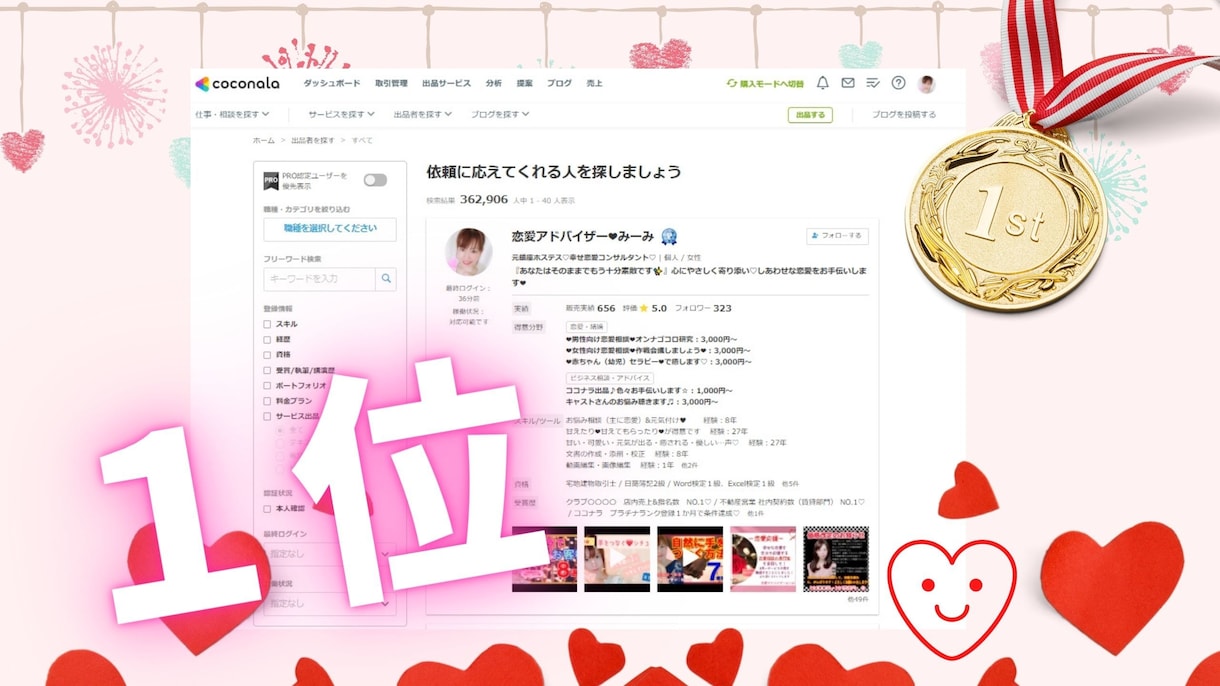Open the fourth portfolio thumbnail with pink background
The width and height of the screenshot is (1220, 686).
tap(763, 559)
